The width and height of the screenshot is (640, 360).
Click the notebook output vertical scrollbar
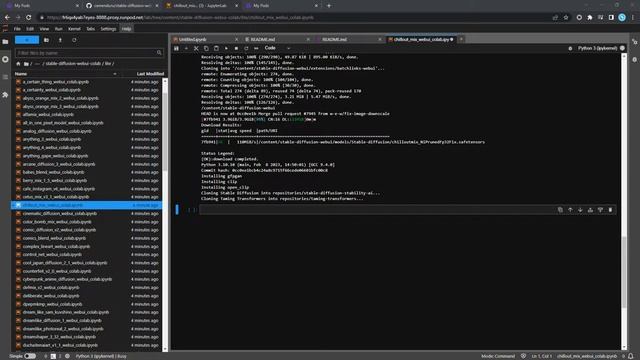point(624,271)
